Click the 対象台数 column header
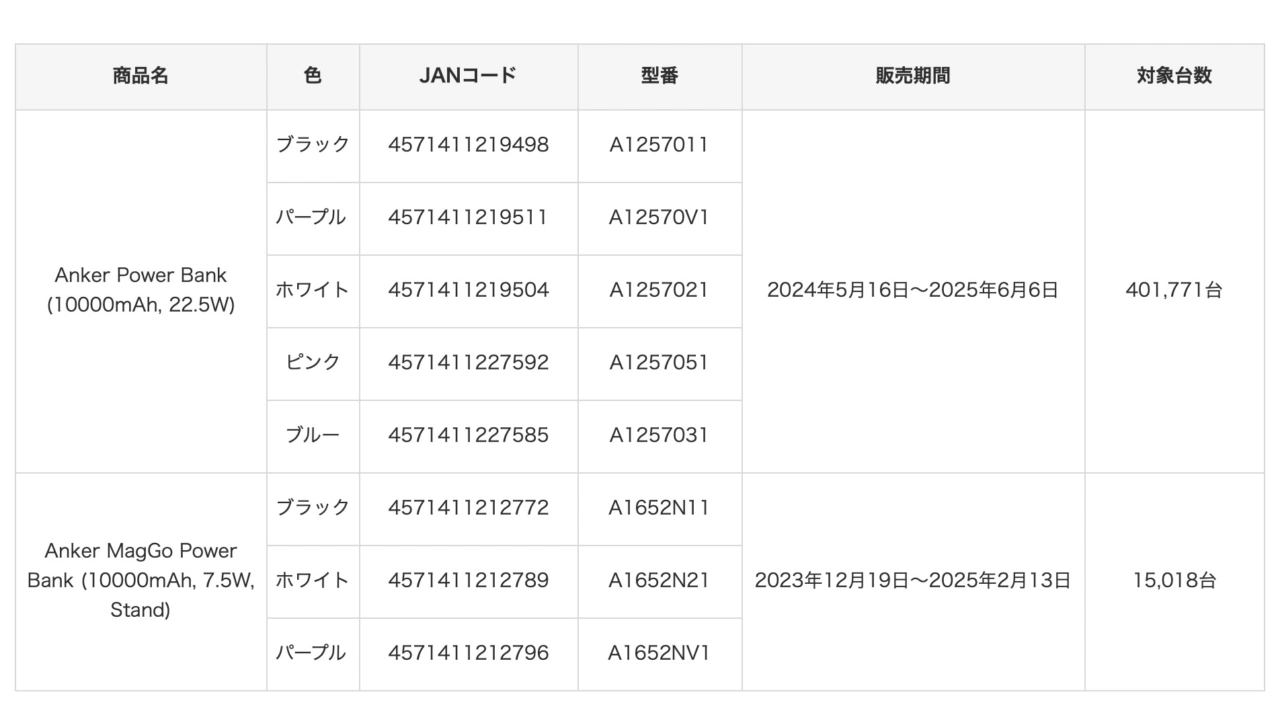1280x720 pixels. (1173, 76)
